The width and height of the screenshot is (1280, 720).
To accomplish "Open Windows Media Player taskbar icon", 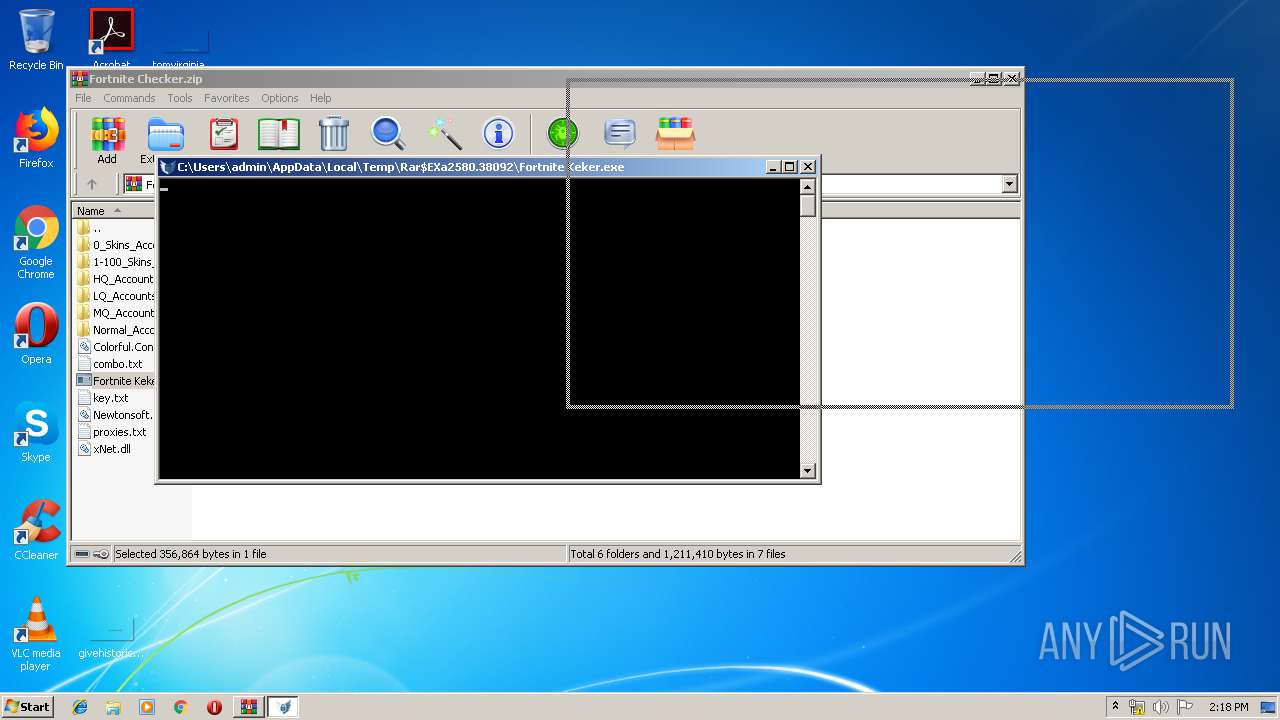I will coord(147,707).
